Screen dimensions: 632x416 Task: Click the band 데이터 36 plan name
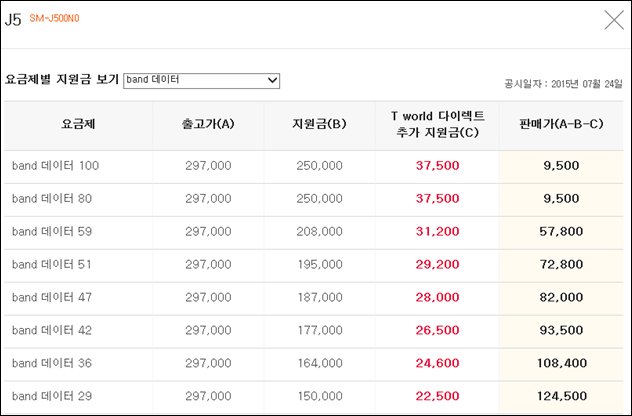[x=52, y=363]
